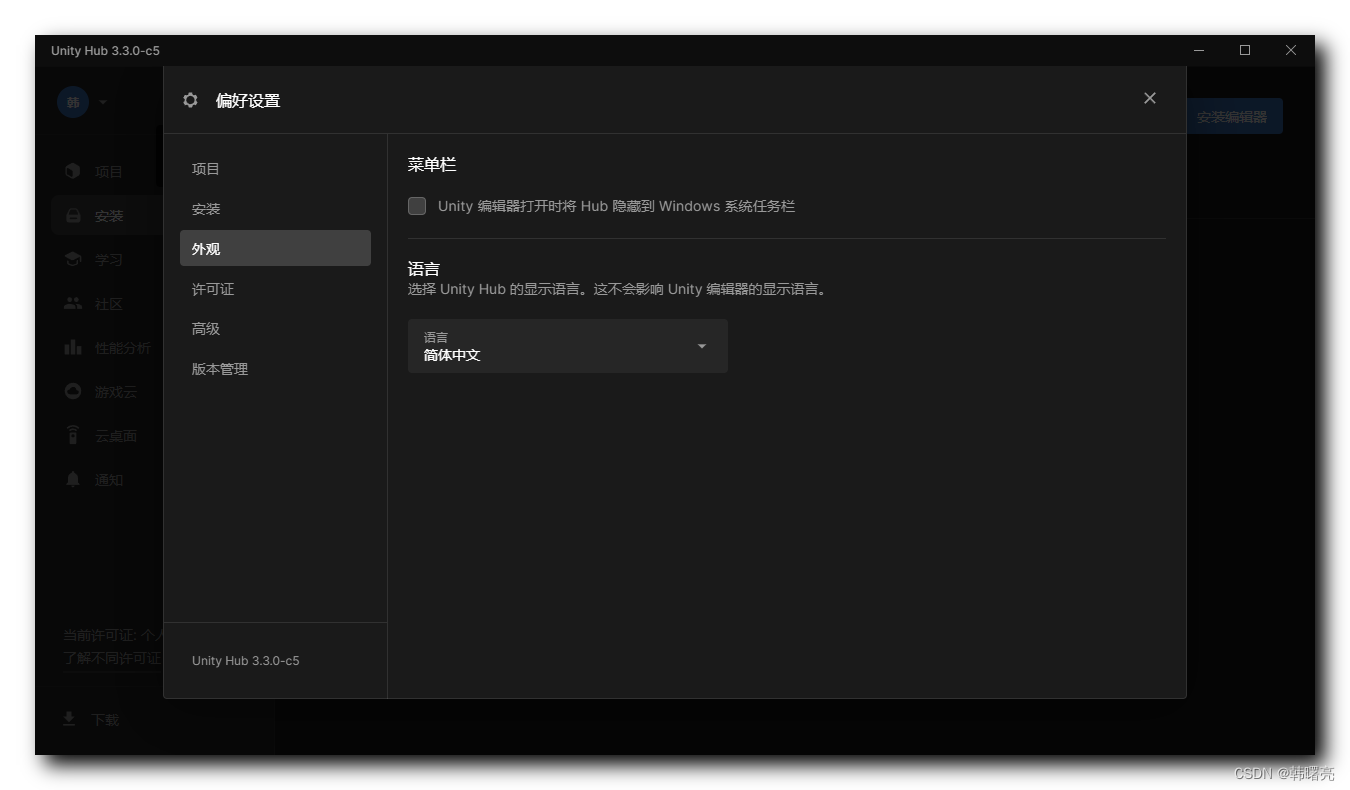Click the 游戏云 cloud icon
1350x790 pixels.
[73, 391]
